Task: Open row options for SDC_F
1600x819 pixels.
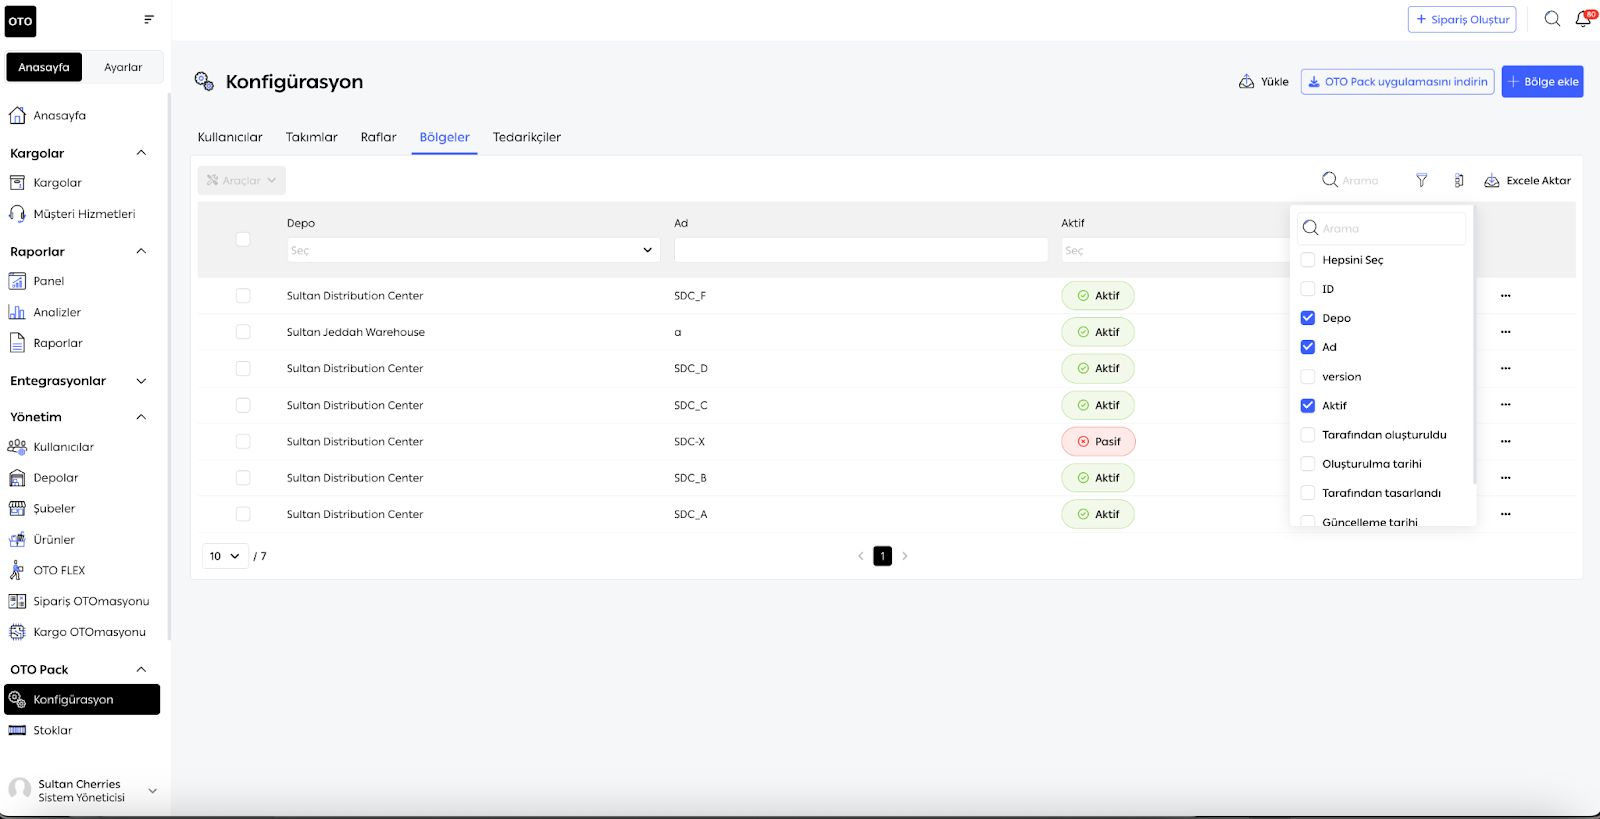Action: coord(1505,296)
